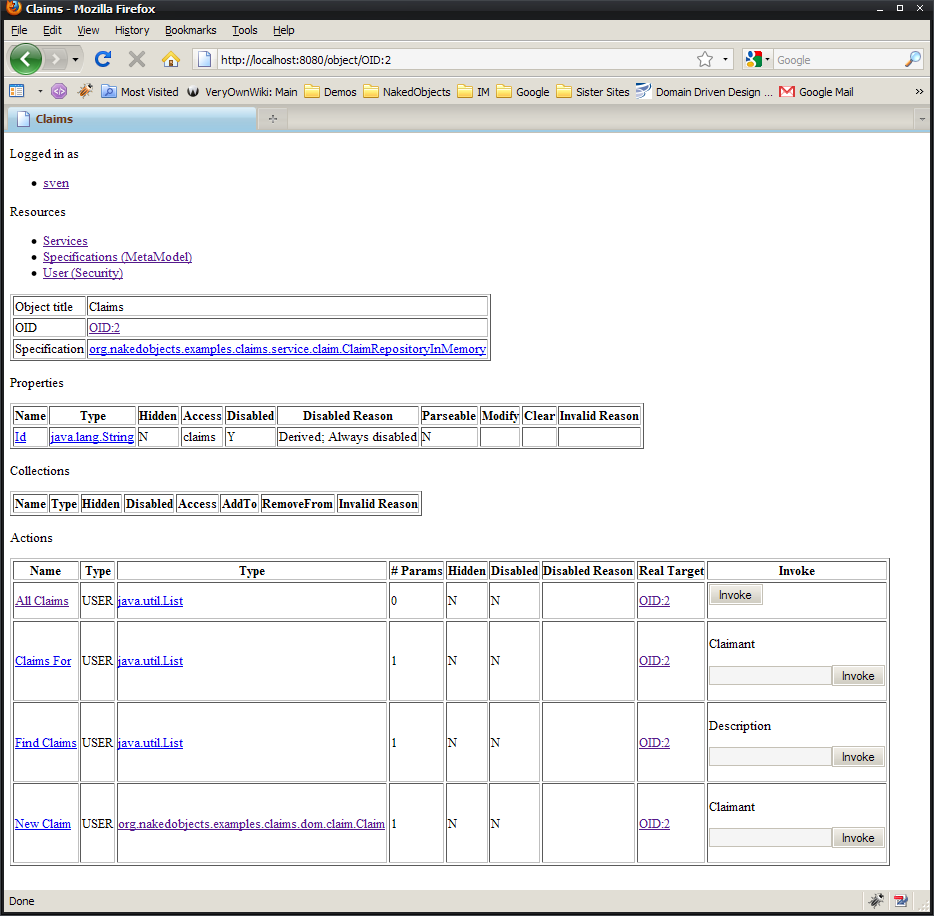Open the User (Security) link
This screenshot has width=934, height=916.
coord(83,273)
